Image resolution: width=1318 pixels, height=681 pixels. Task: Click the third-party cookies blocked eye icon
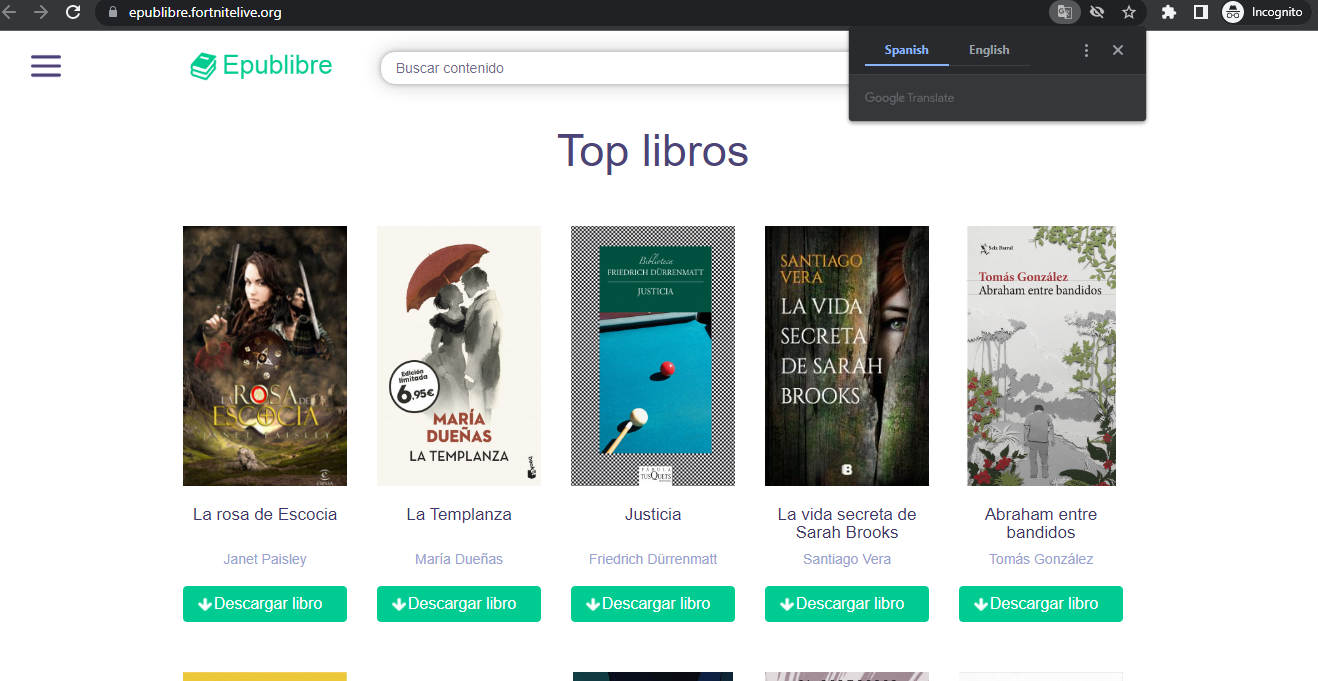(x=1097, y=12)
